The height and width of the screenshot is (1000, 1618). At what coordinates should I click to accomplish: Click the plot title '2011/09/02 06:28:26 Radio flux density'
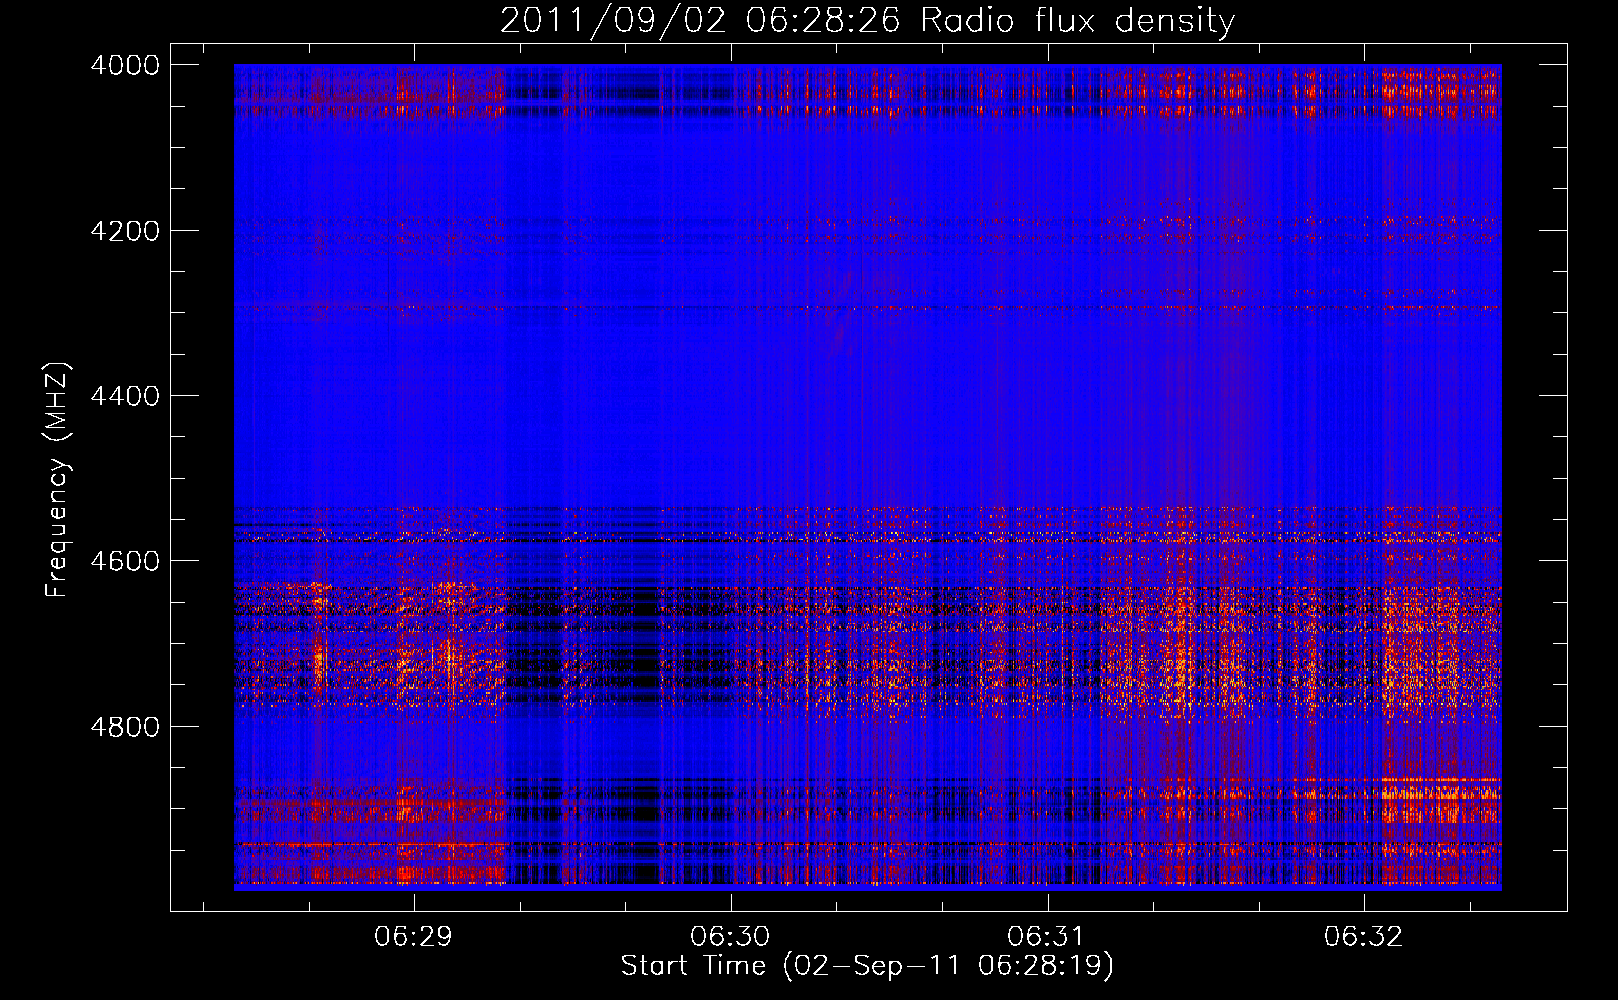click(867, 21)
